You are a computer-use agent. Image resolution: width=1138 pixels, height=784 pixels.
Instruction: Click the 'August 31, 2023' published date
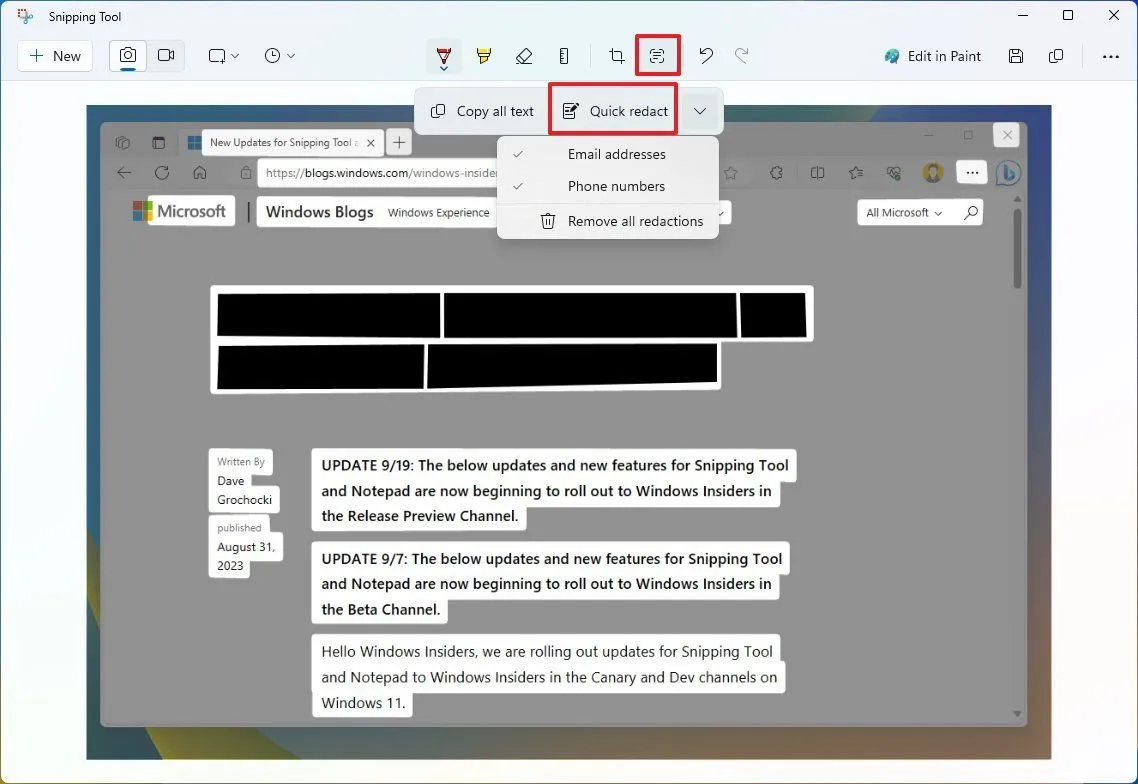coord(246,556)
